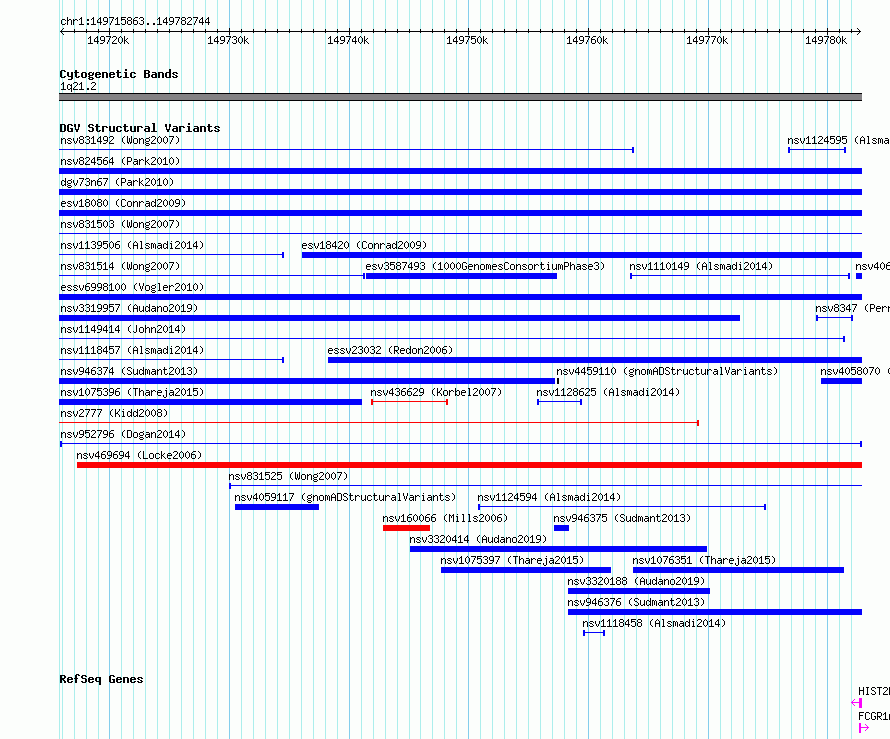Click nsv2777 (Kidd2008) label
The height and width of the screenshot is (739, 890).
point(114,413)
